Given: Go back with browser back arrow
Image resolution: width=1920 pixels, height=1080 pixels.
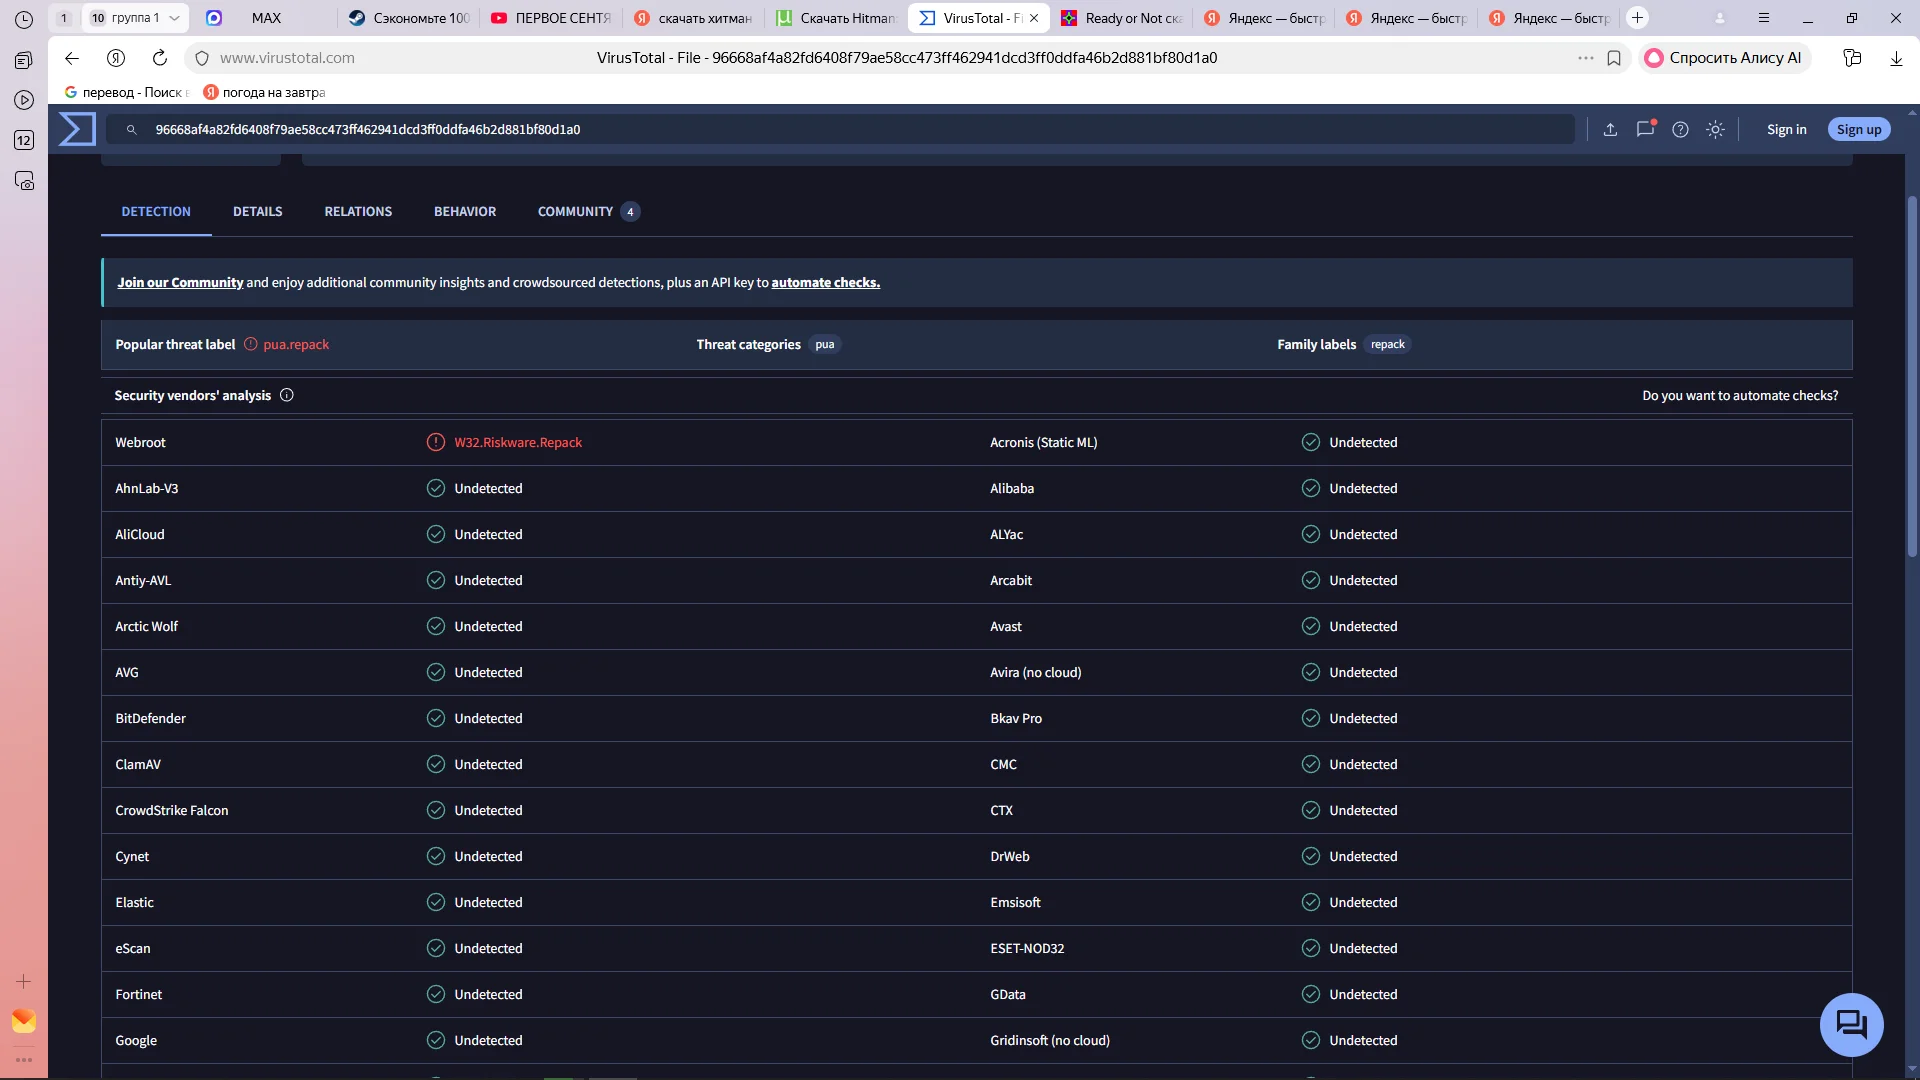Looking at the screenshot, I should coord(72,58).
